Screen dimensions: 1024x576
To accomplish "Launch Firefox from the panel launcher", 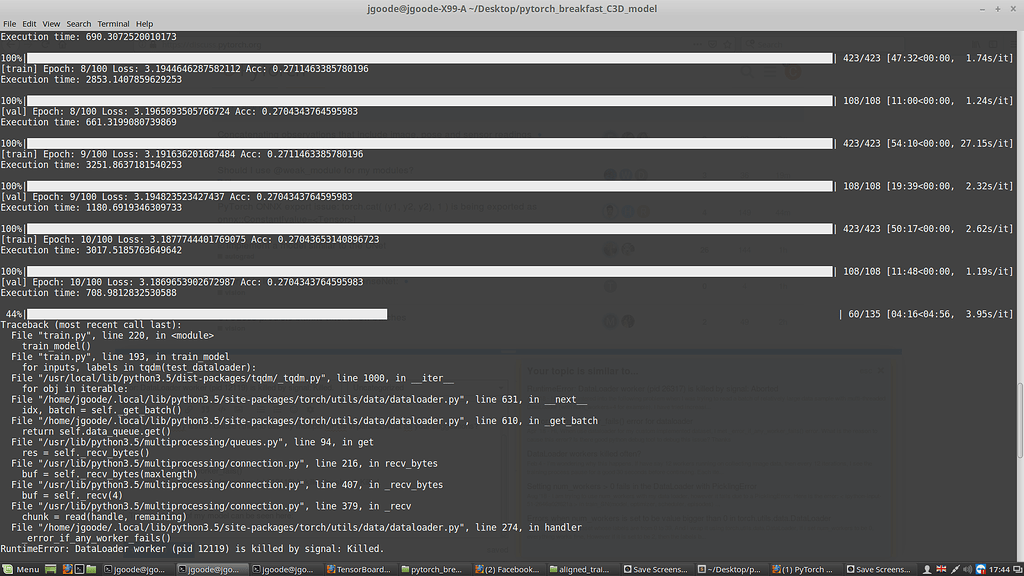I will coord(65,569).
